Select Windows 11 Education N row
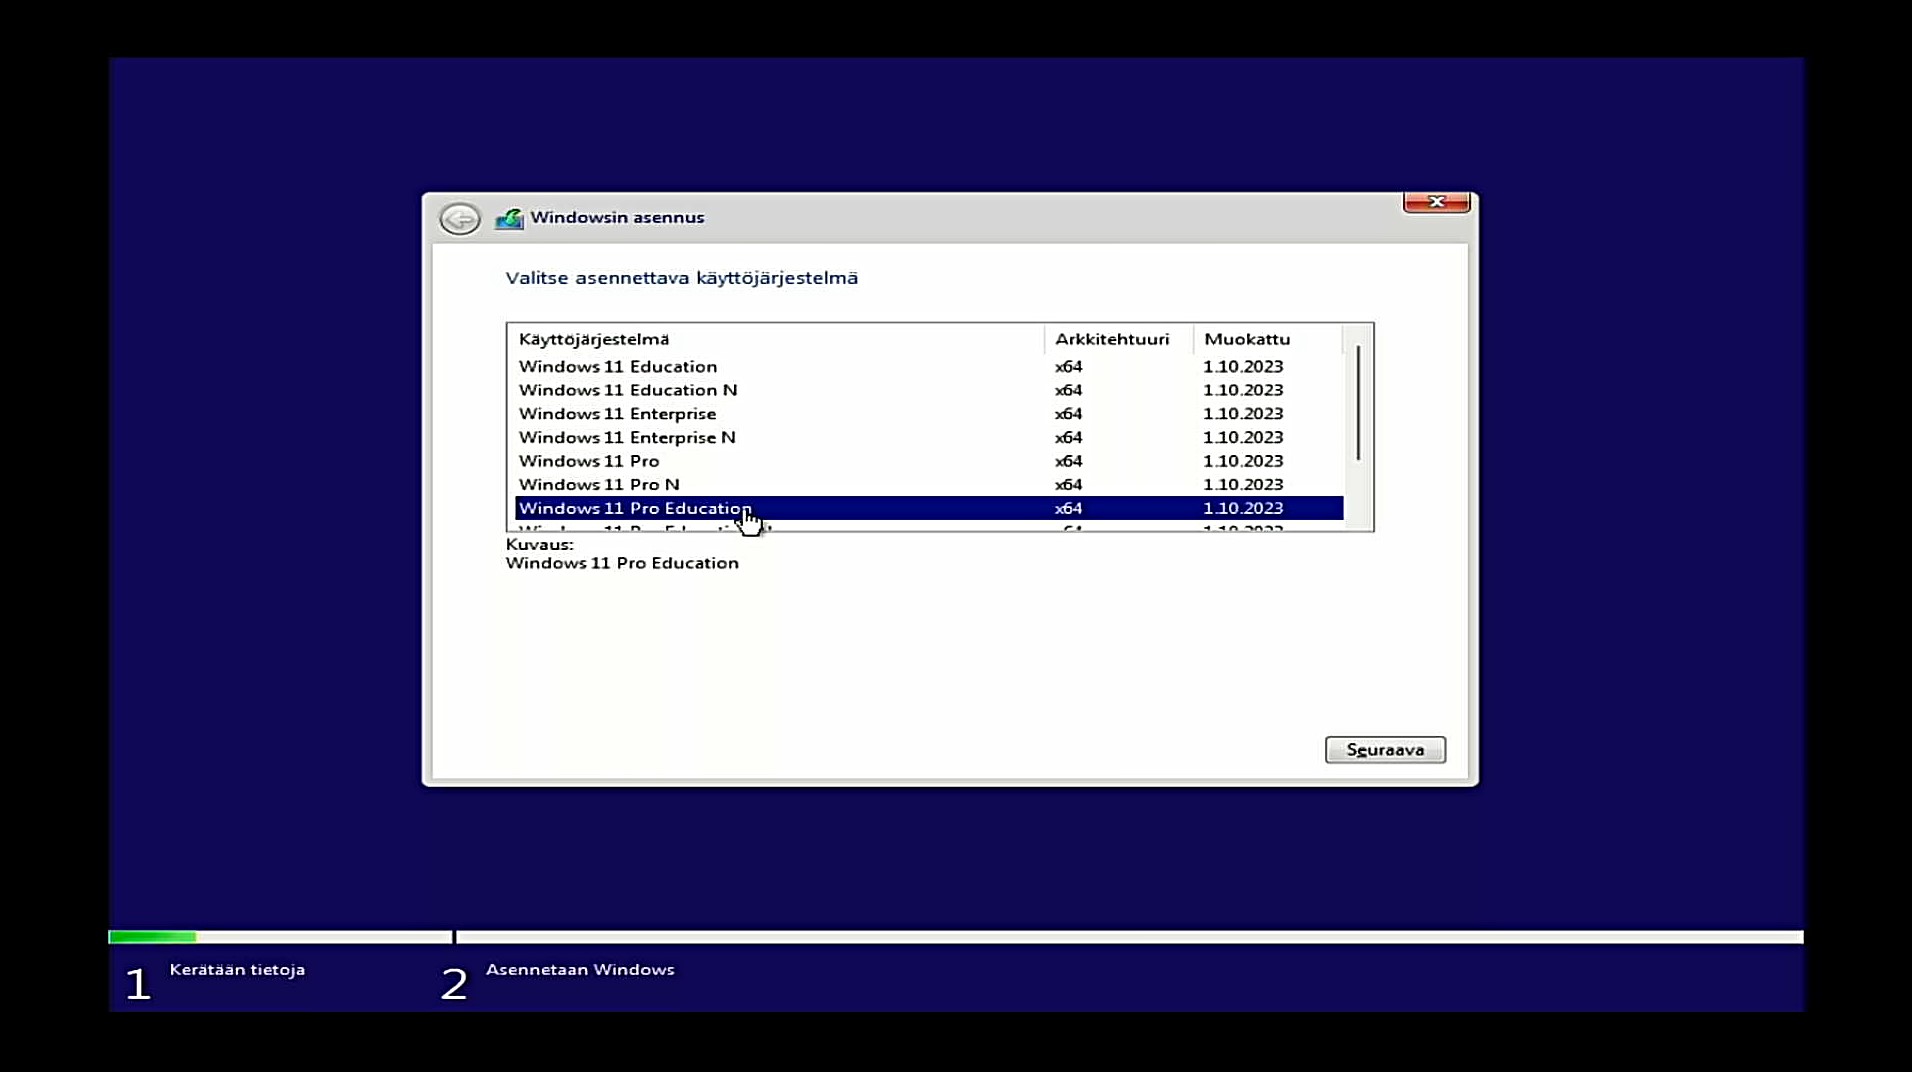 click(929, 390)
